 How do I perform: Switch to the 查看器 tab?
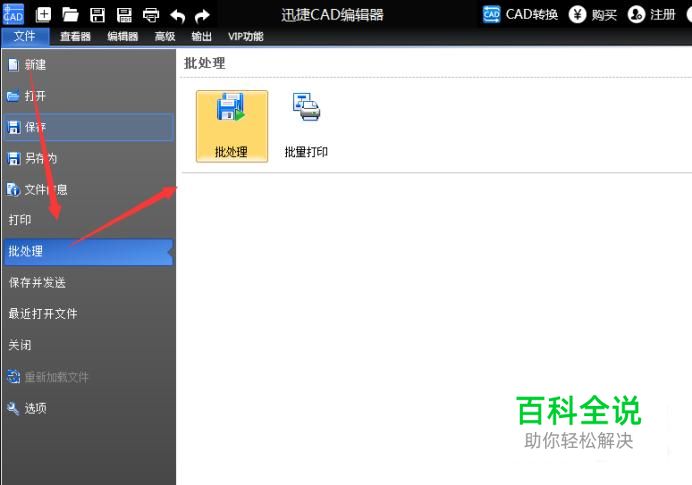[x=75, y=36]
